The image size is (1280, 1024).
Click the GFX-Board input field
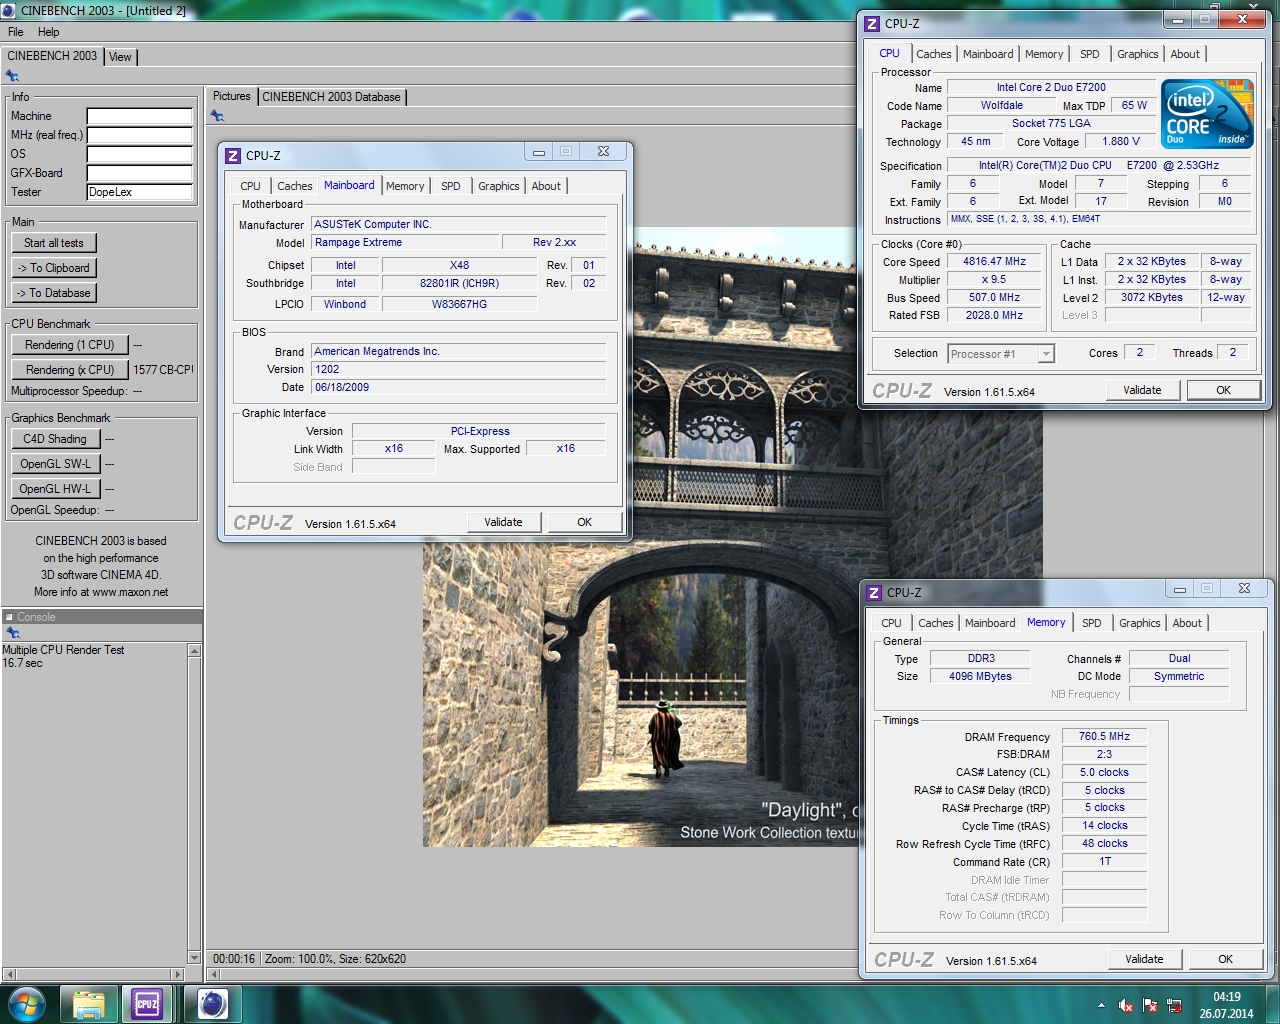coord(139,173)
